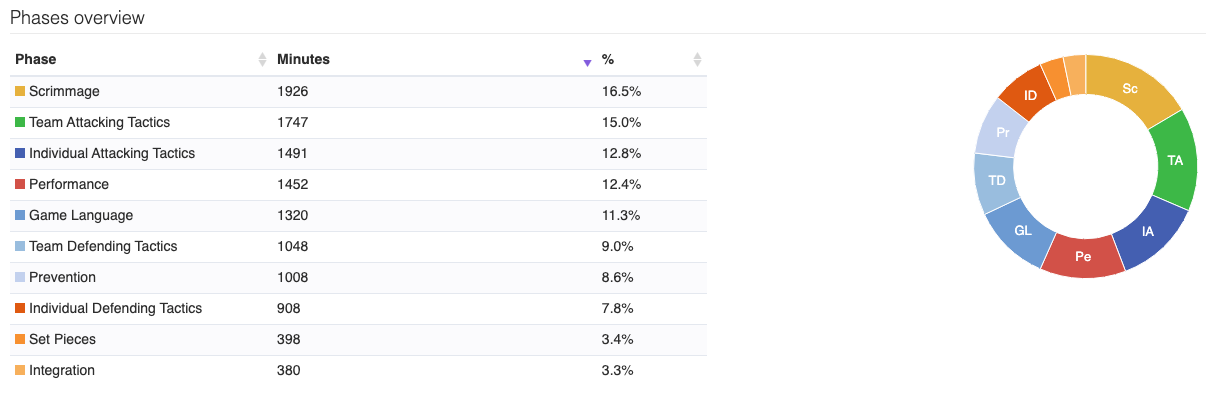Click the Individual Attacking Tactics blue swatch

coord(20,154)
